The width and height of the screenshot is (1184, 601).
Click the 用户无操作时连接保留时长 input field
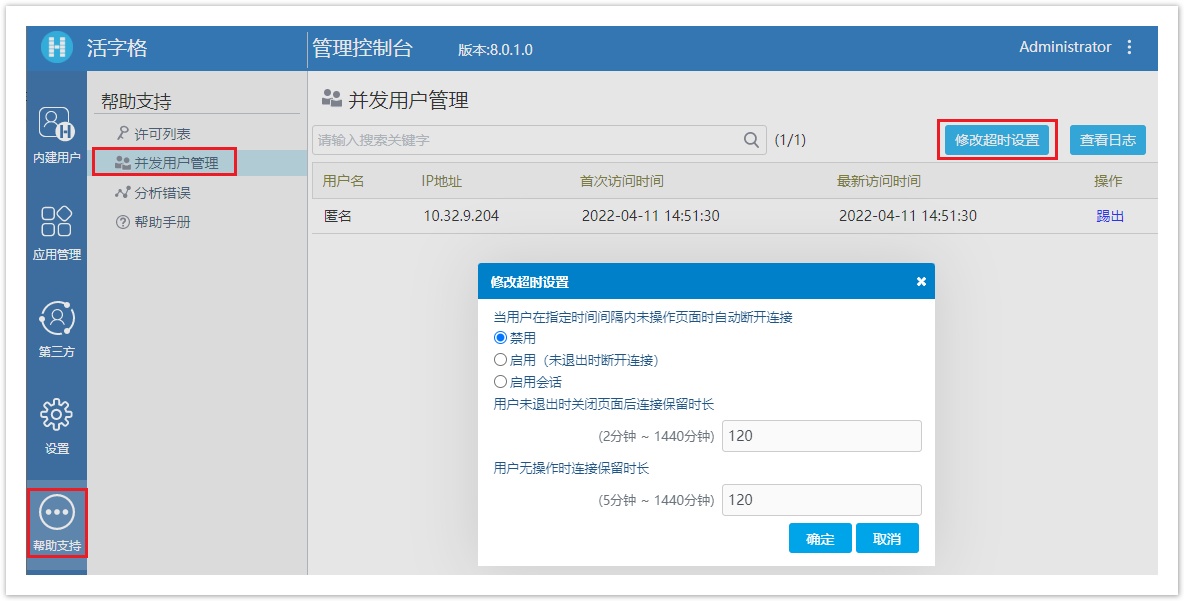click(821, 500)
